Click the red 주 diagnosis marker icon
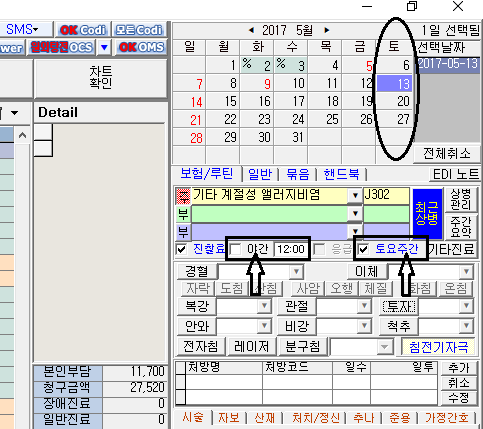 [183, 196]
